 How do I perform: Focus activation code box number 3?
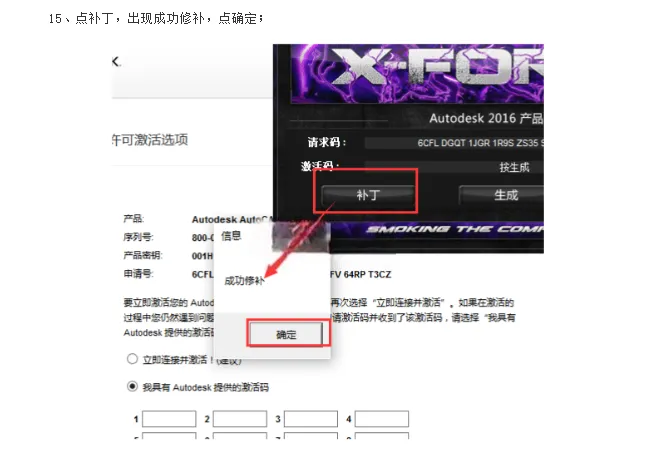coord(311,419)
